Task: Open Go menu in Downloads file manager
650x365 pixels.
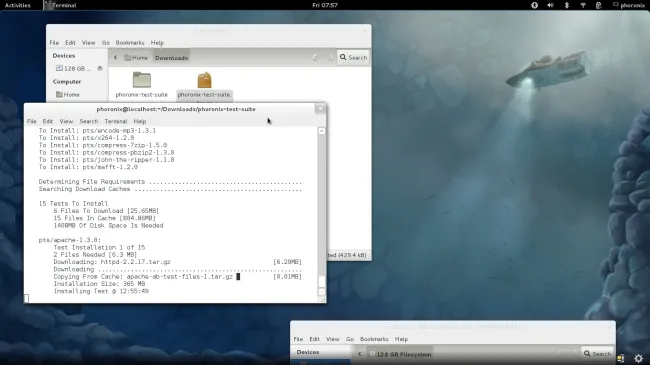Action: (106, 43)
